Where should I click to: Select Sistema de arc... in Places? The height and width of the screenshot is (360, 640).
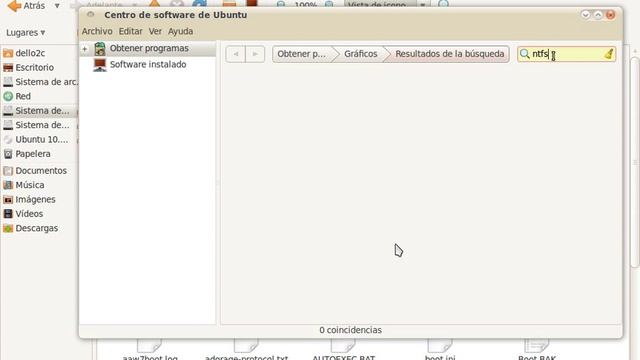40,82
